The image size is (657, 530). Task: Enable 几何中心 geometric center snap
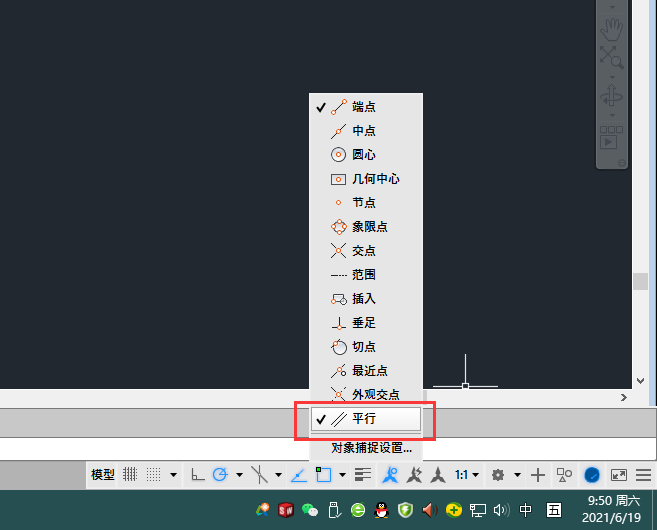pyautogui.click(x=365, y=179)
